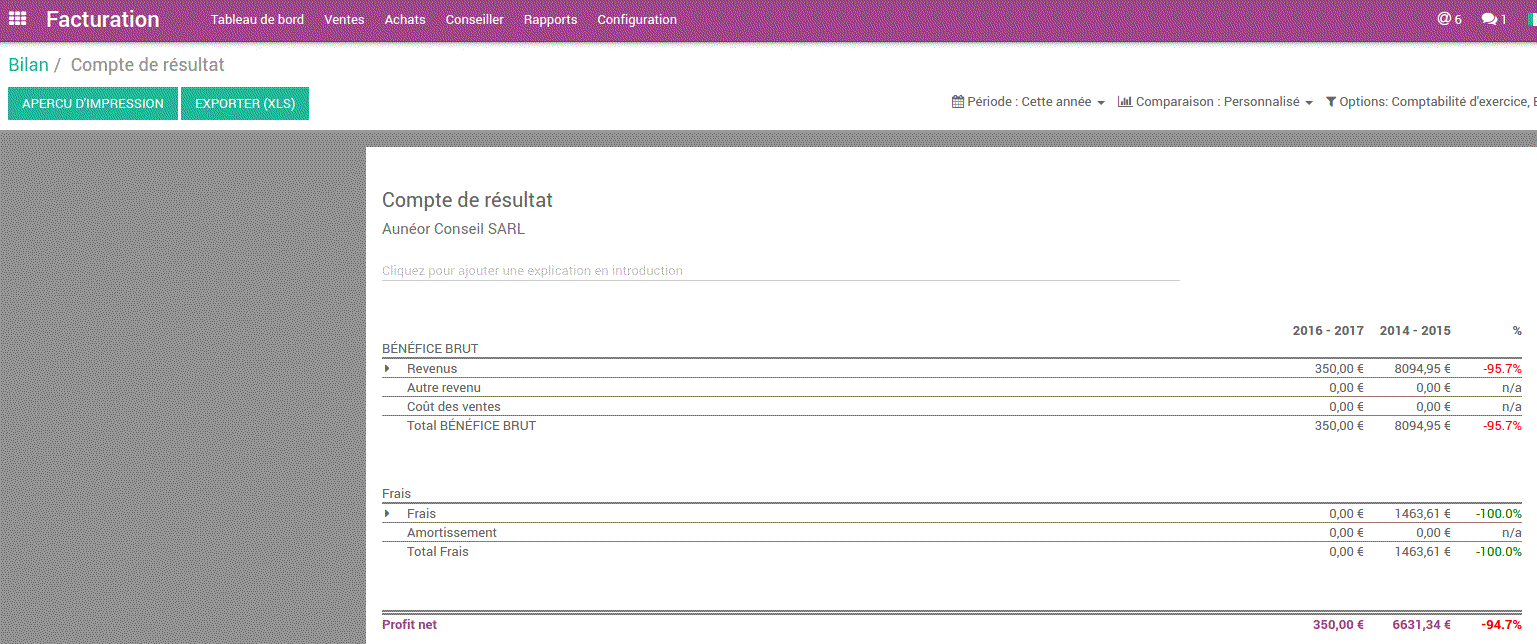Toggle the Frais expansion triangle
The width and height of the screenshot is (1537, 644).
(x=387, y=513)
